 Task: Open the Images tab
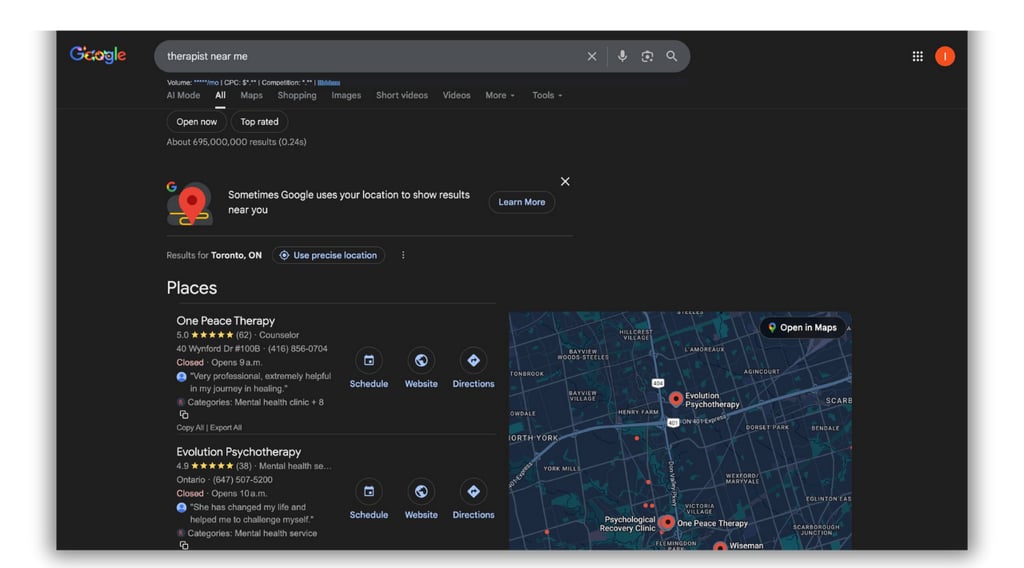click(346, 95)
